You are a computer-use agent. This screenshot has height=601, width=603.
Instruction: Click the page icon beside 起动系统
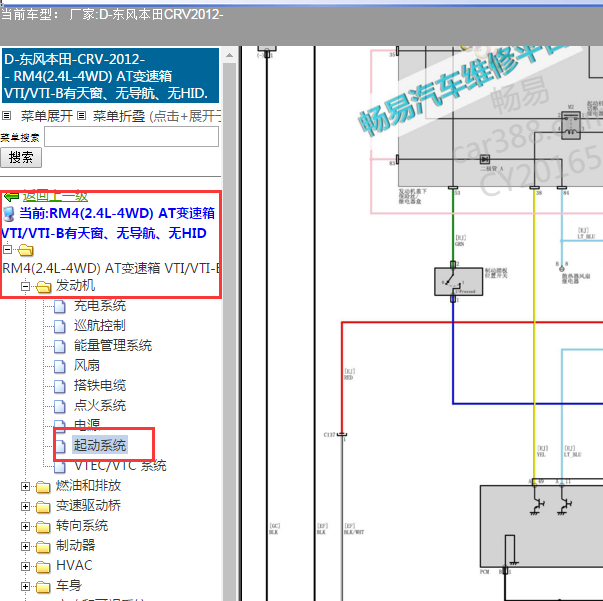point(60,446)
